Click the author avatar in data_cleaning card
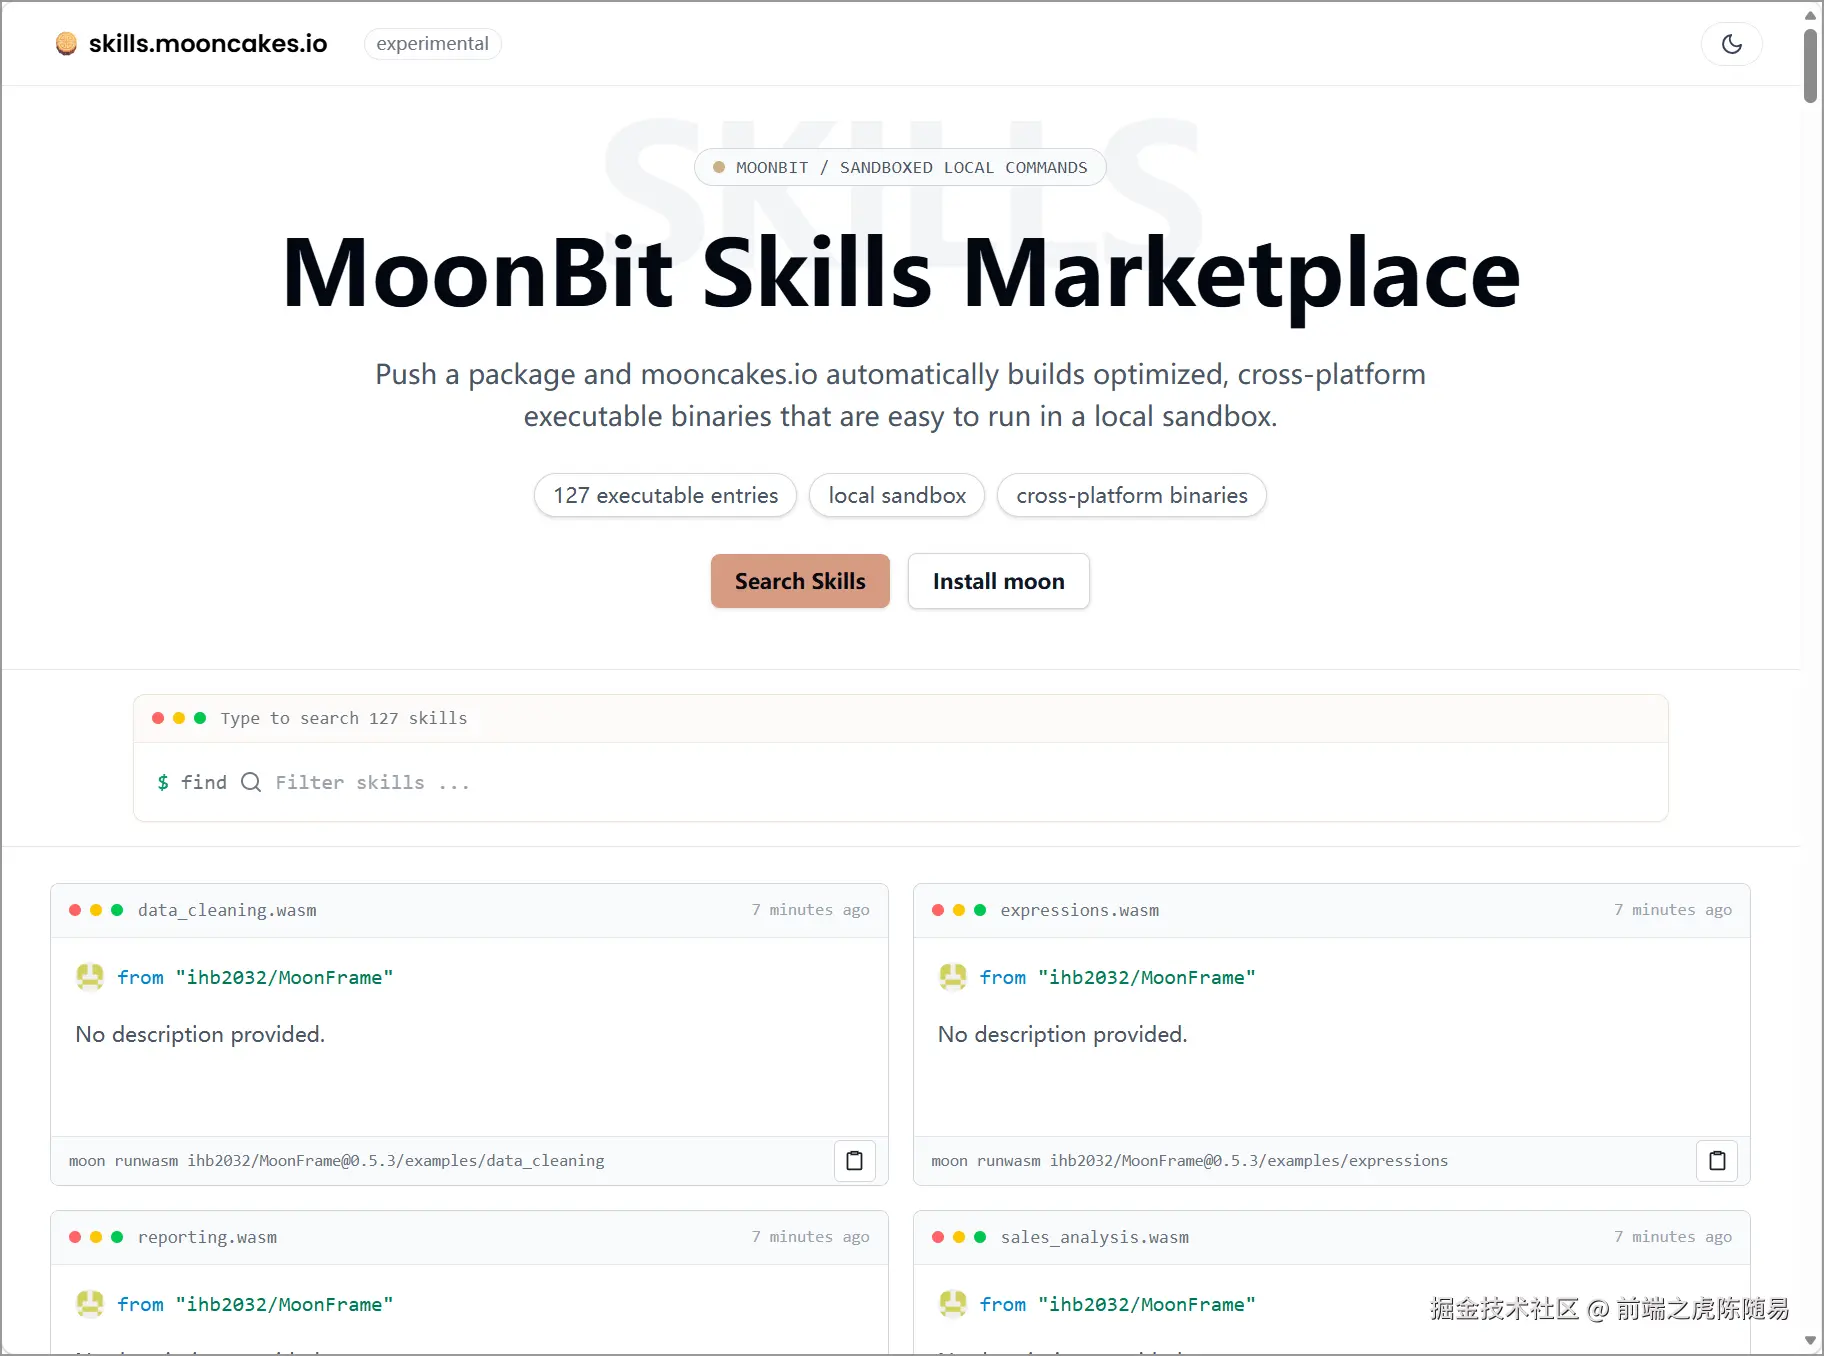The height and width of the screenshot is (1356, 1824). 90,977
